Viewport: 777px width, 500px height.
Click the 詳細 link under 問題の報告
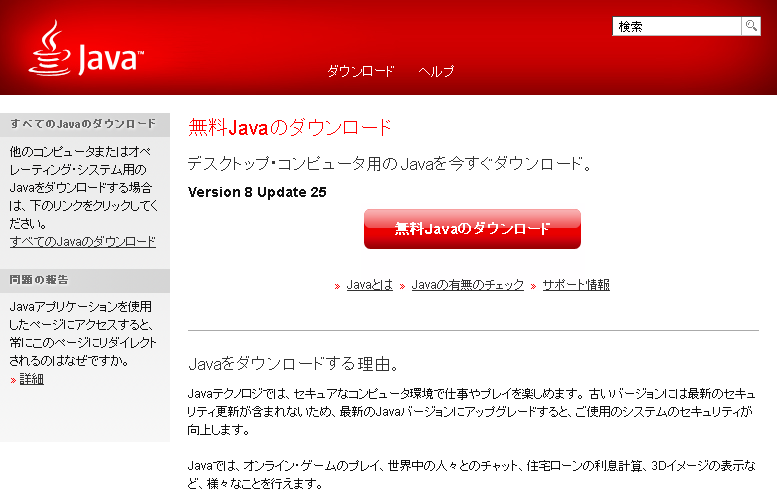click(32, 380)
